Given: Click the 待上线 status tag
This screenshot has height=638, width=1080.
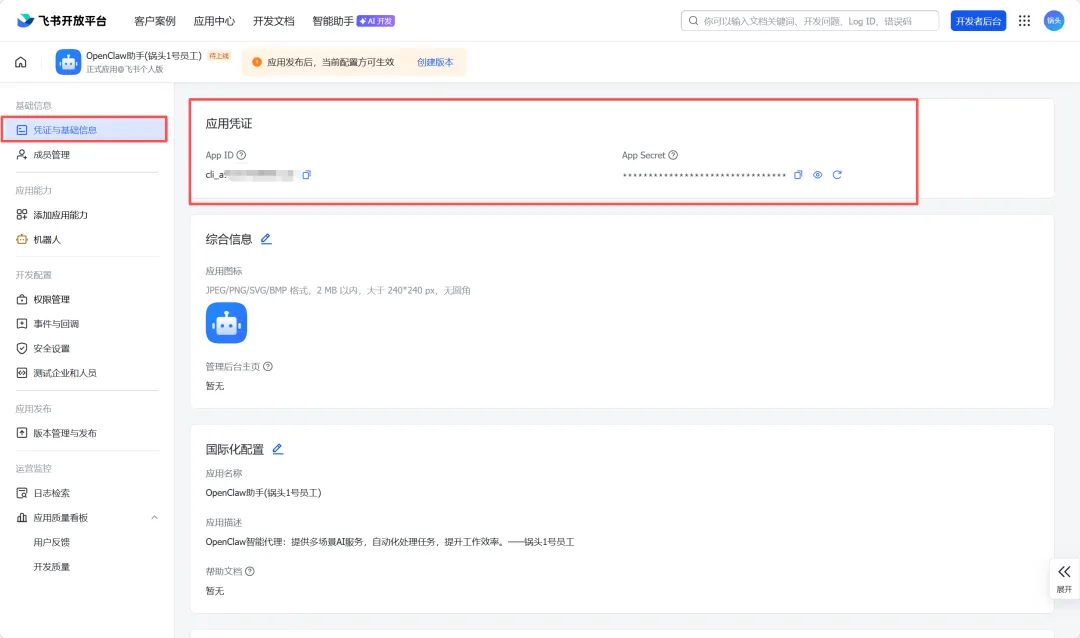Looking at the screenshot, I should click(x=218, y=56).
